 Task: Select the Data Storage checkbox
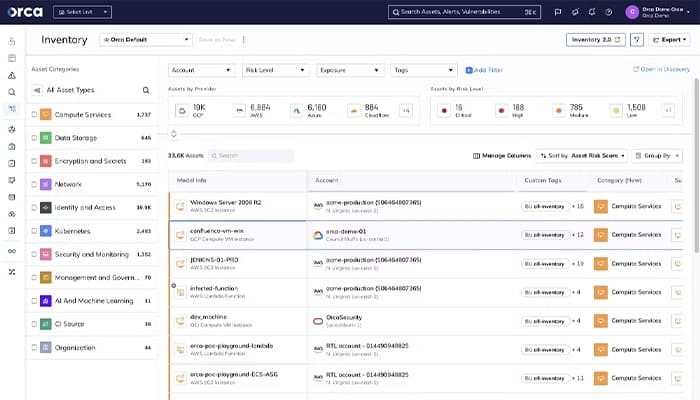pyautogui.click(x=34, y=138)
